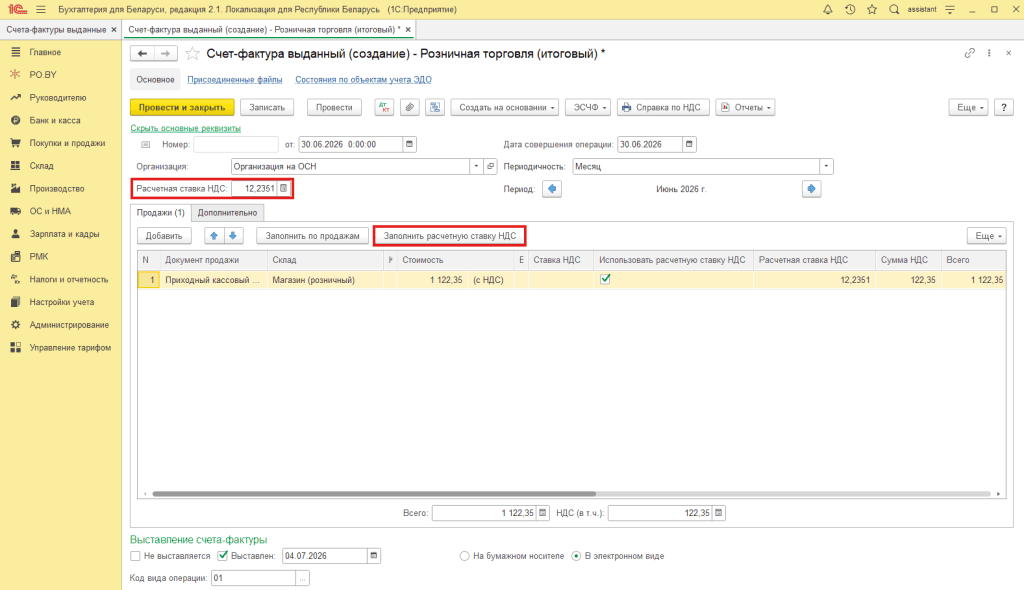This screenshot has height=590, width=1024.
Task: Click the horizontal scrollbar of the table
Action: click(374, 494)
